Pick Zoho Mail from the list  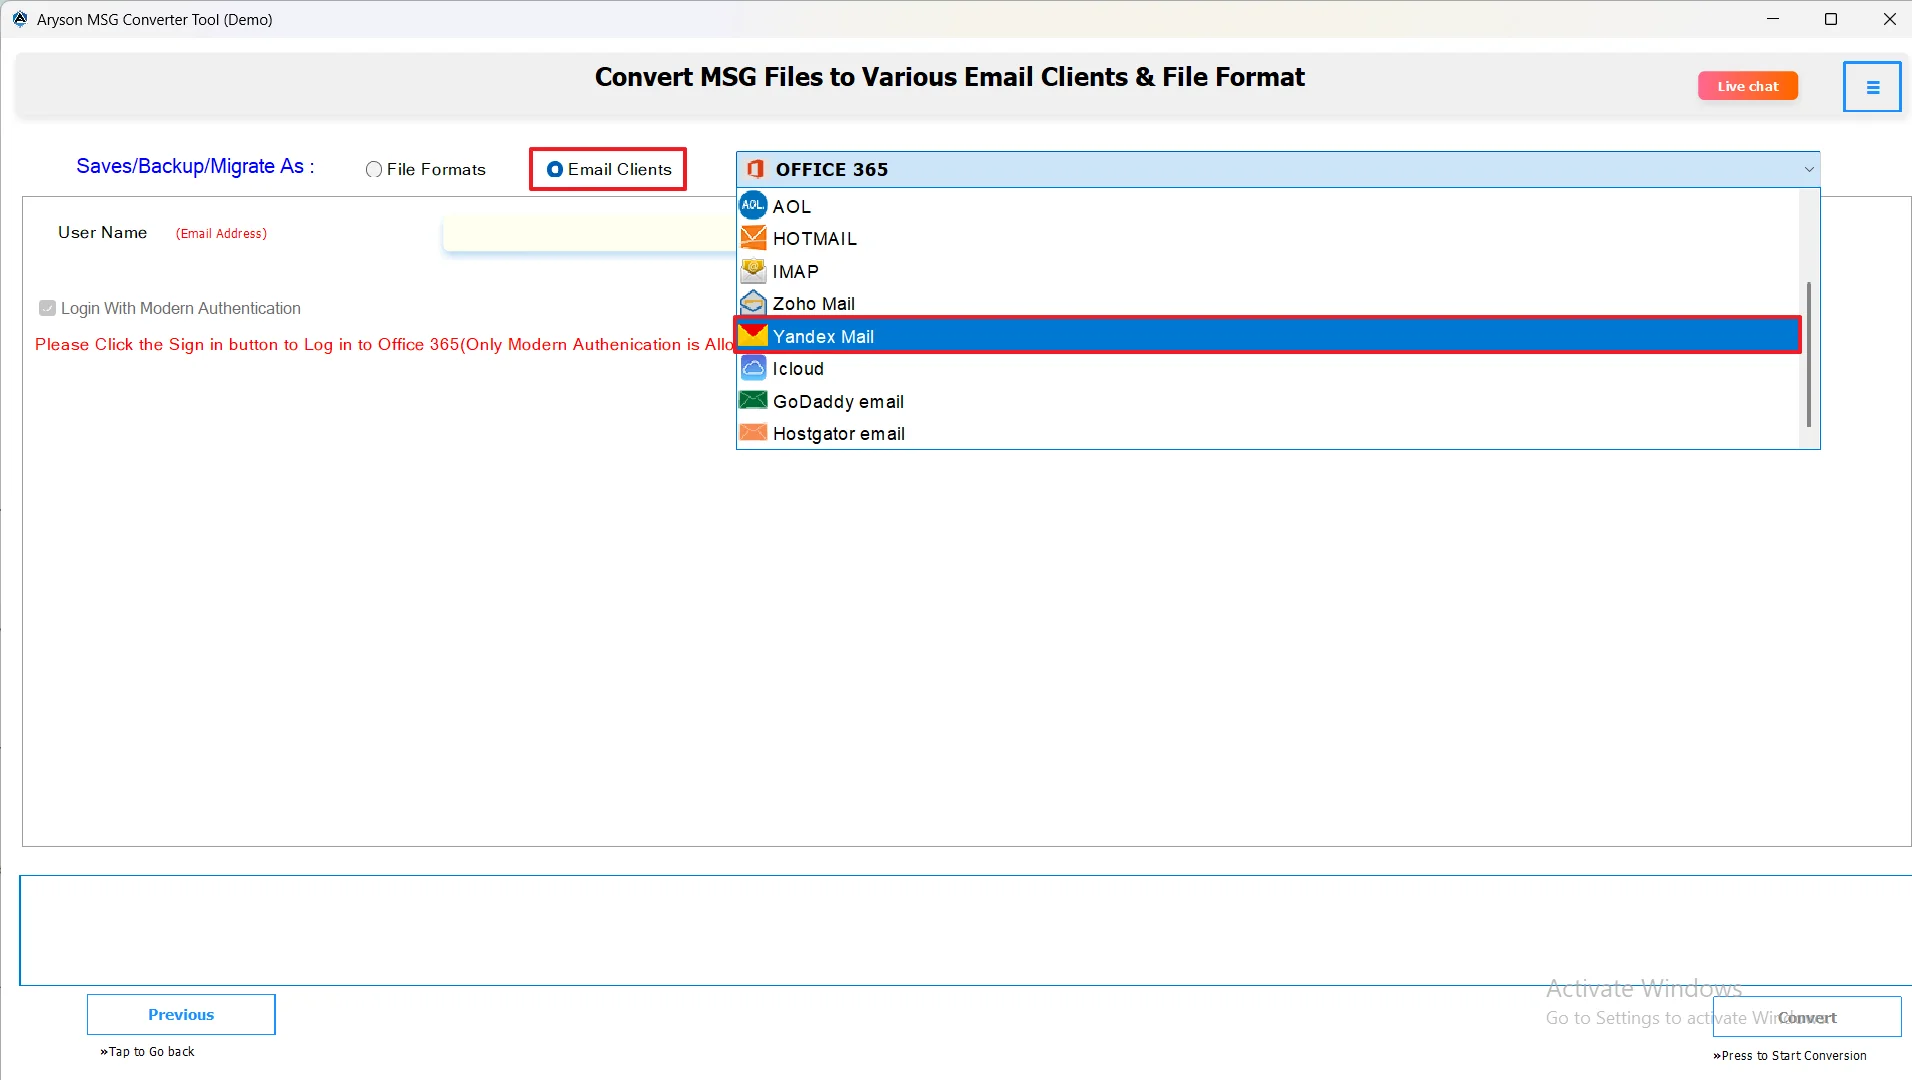tap(1268, 303)
